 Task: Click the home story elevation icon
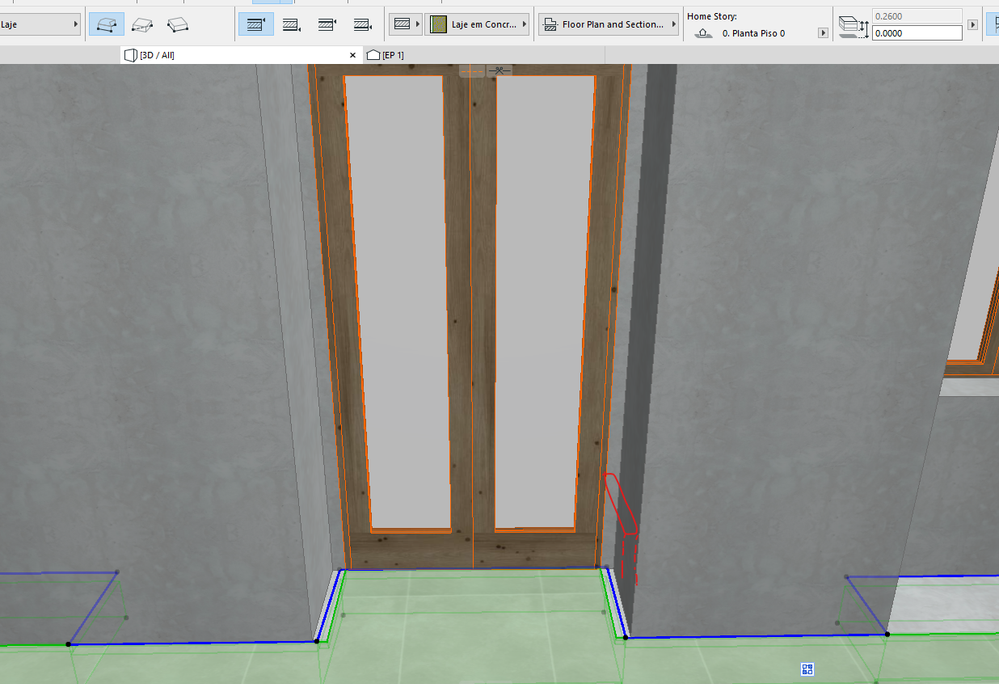click(x=703, y=33)
